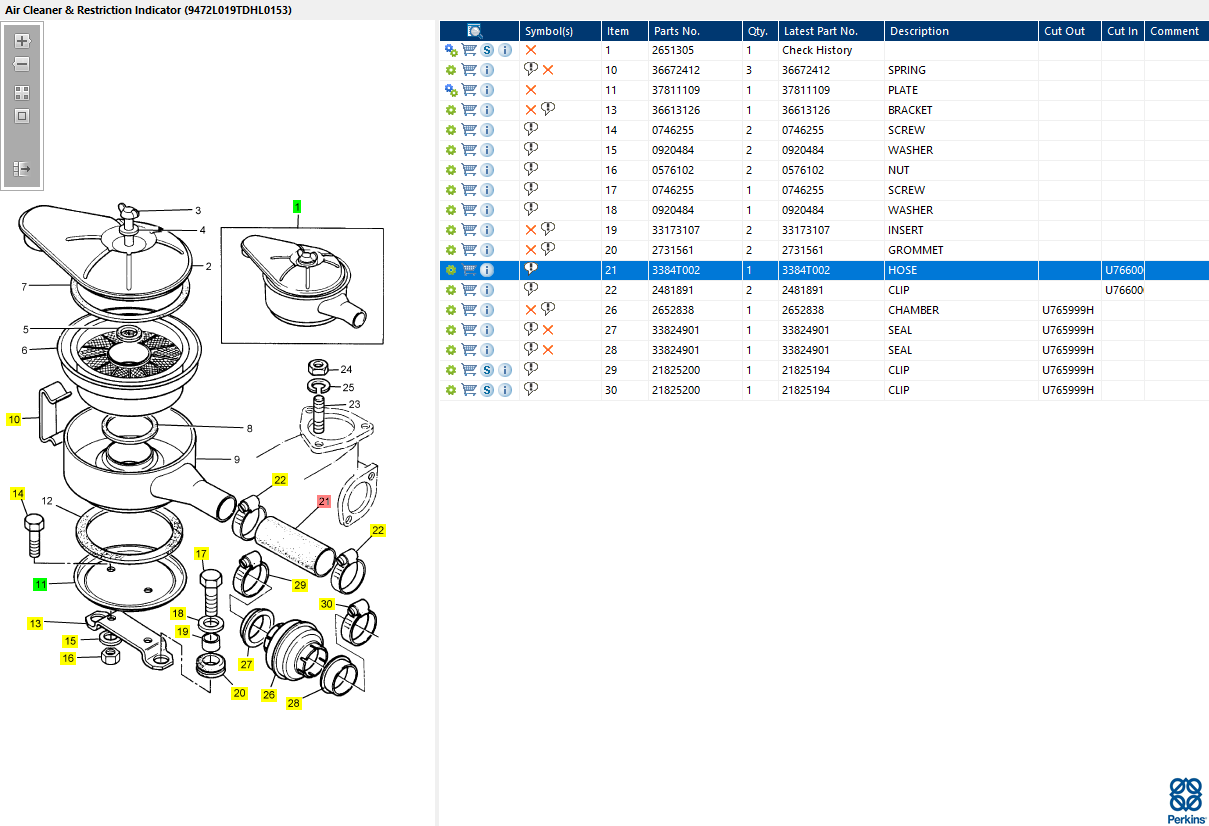
Task: Add SPRING item 10 to shopping cart
Action: [x=468, y=70]
